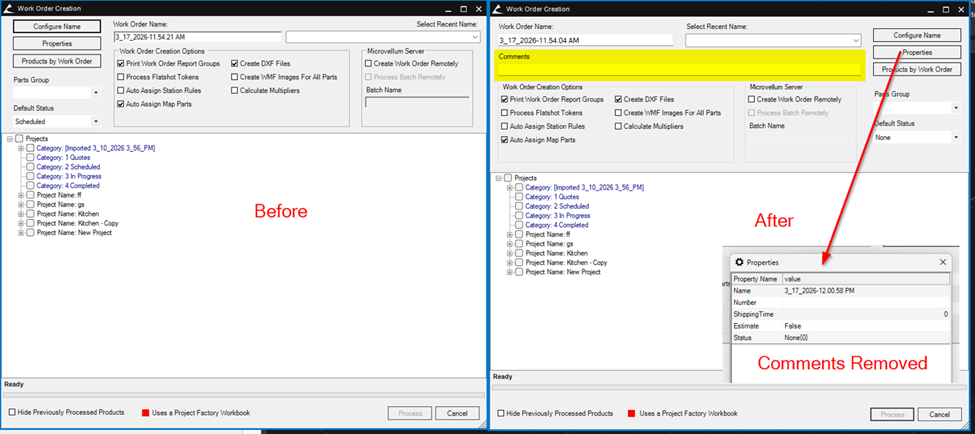975x434 pixels.
Task: Click app logo icon in After window title bar
Action: tap(497, 9)
